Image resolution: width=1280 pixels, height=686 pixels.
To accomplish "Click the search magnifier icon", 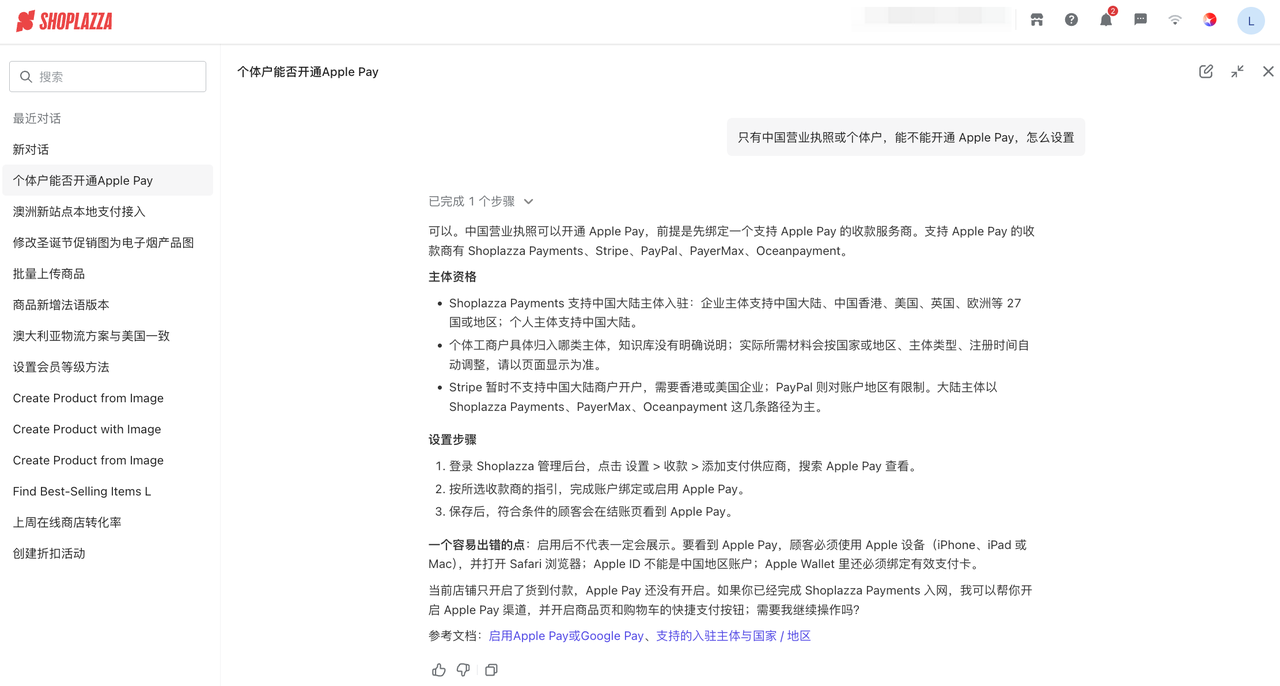I will pyautogui.click(x=26, y=77).
